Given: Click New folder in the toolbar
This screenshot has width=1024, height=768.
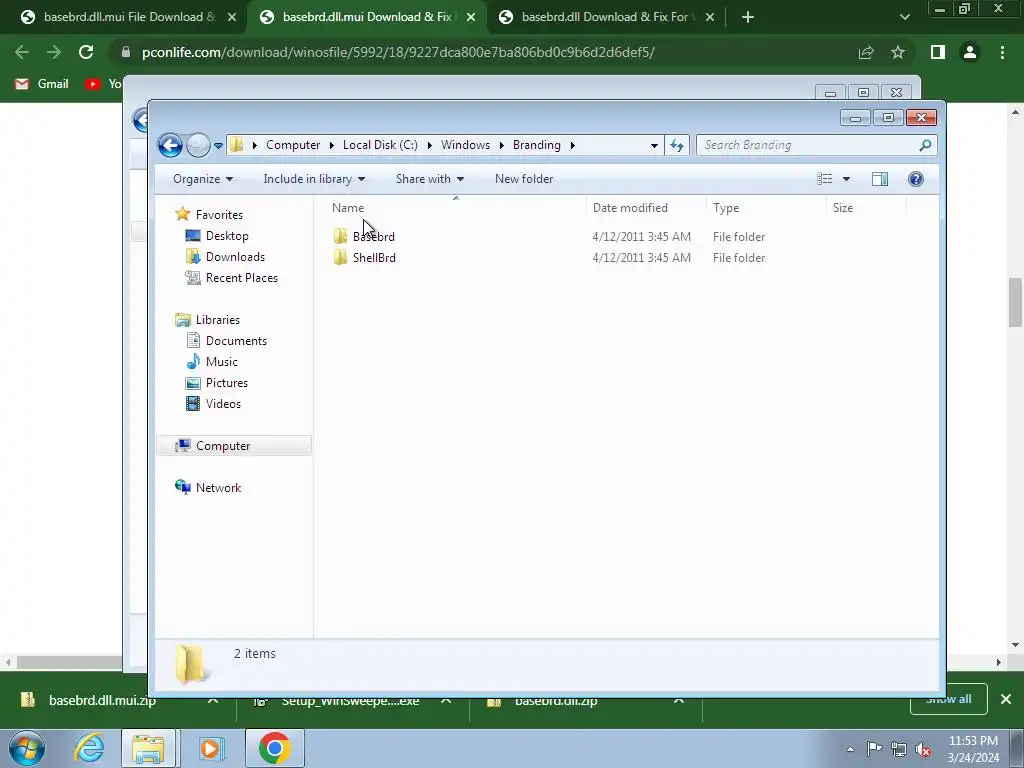Looking at the screenshot, I should (x=524, y=179).
